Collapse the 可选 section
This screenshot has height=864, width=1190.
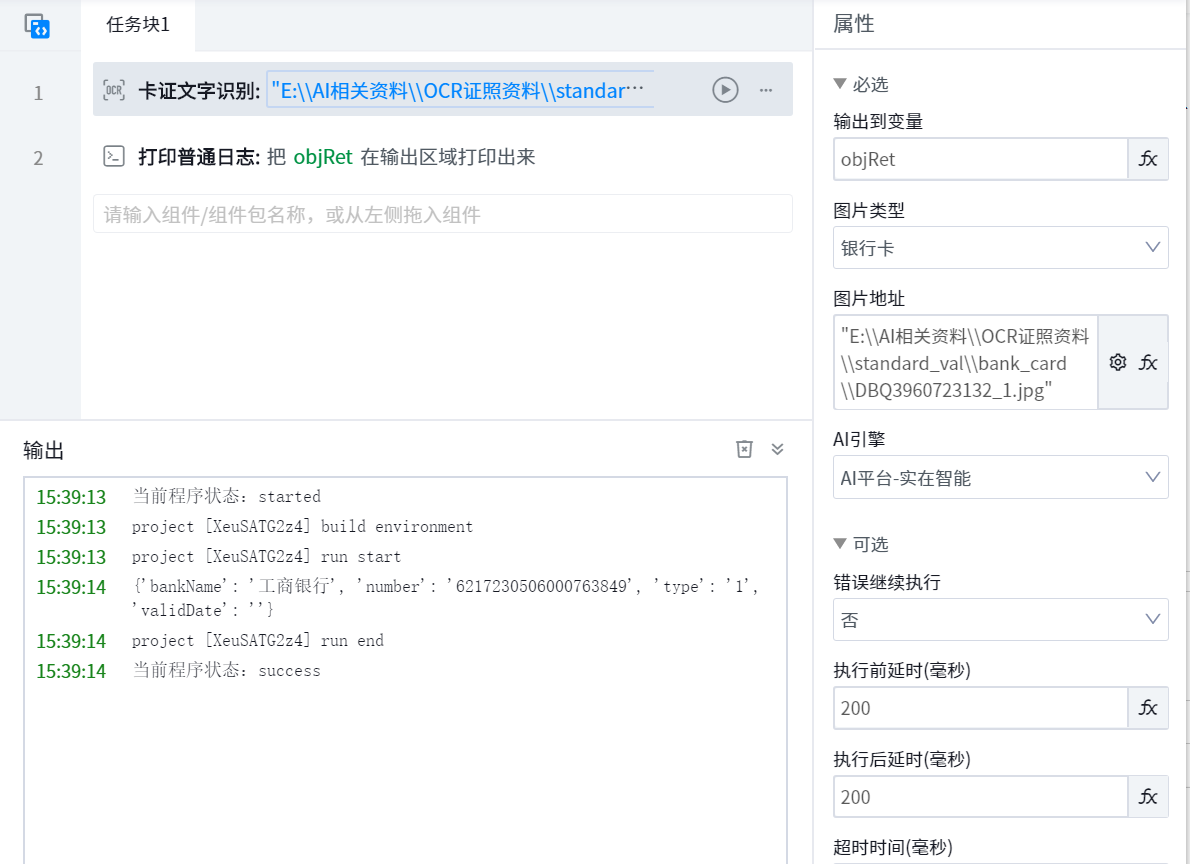pyautogui.click(x=840, y=545)
